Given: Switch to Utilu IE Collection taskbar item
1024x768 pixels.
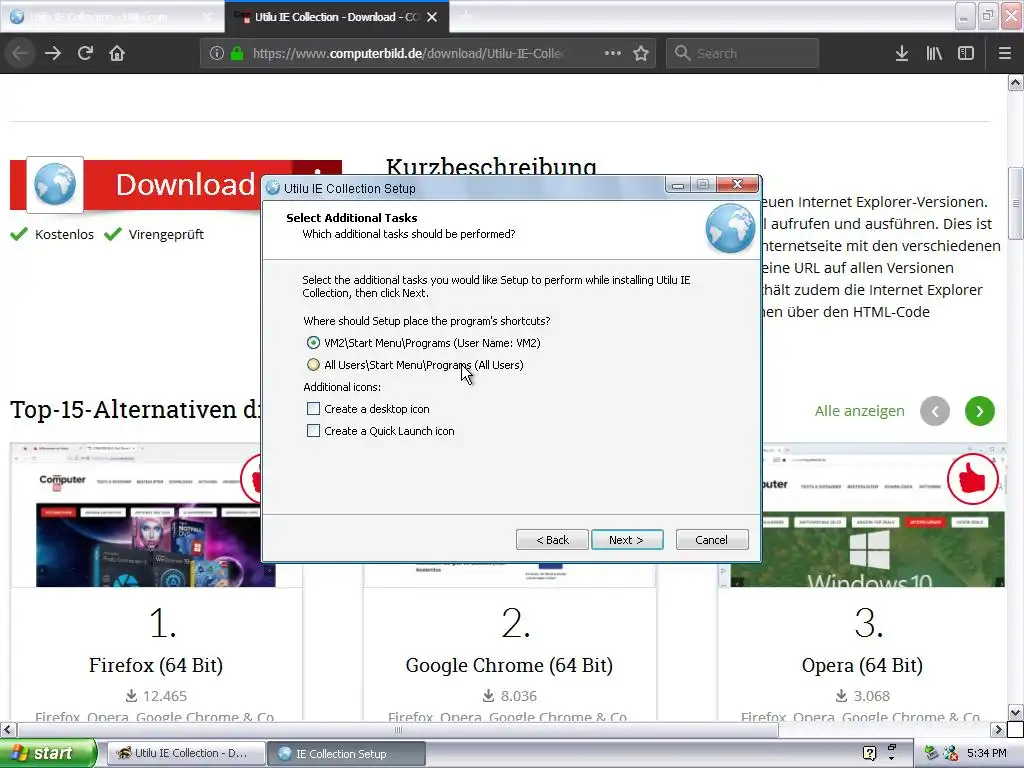Looking at the screenshot, I should tap(185, 753).
